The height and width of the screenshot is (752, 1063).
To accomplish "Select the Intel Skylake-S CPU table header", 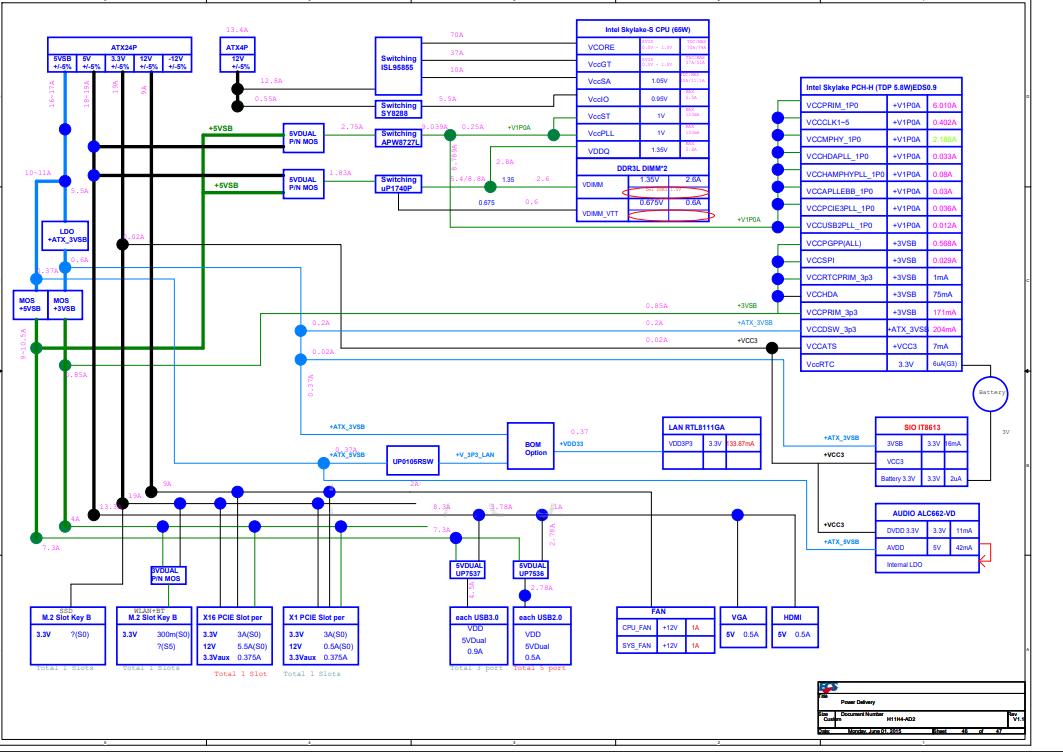I will pos(643,29).
